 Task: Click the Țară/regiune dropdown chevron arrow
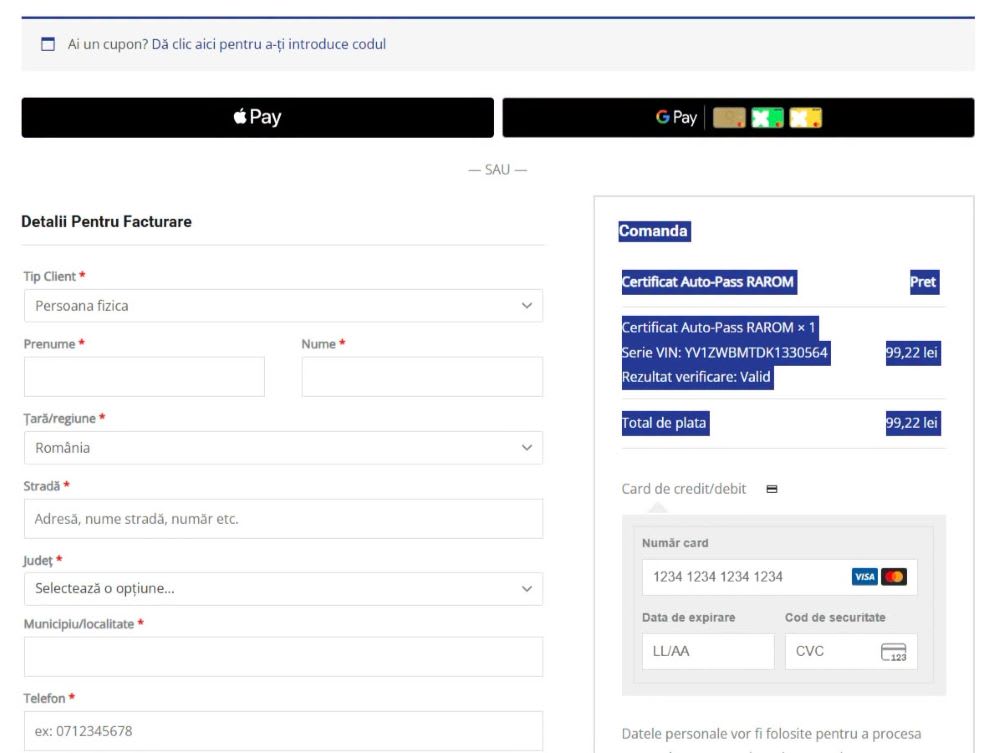click(x=527, y=448)
